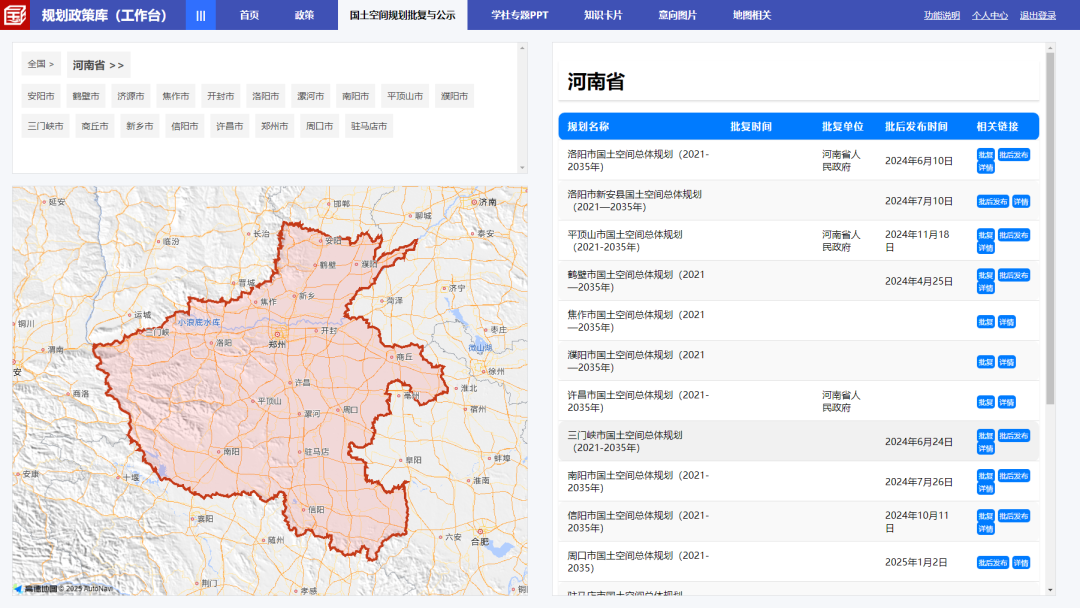The height and width of the screenshot is (608, 1080).
Task: Select the 三门峡市 city tag
Action: pyautogui.click(x=45, y=126)
